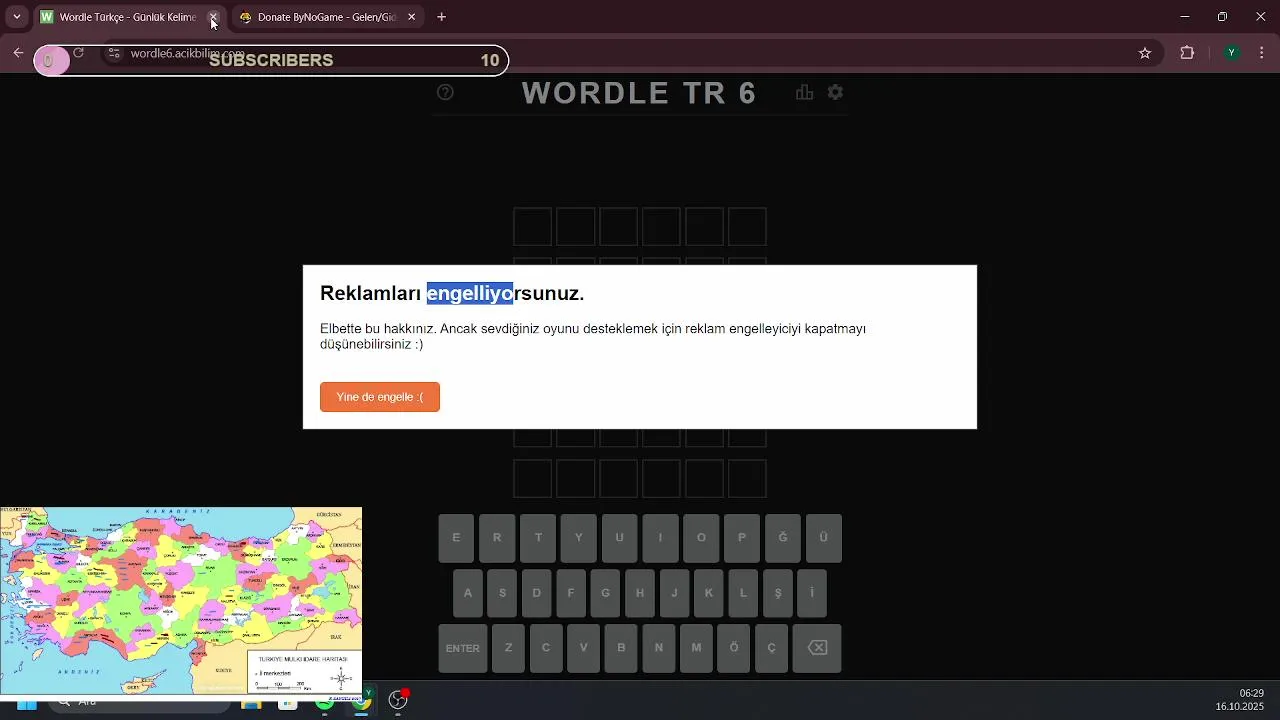Tap the Ğ key on the keyboard
Screen dimensions: 1280x720
point(783,538)
